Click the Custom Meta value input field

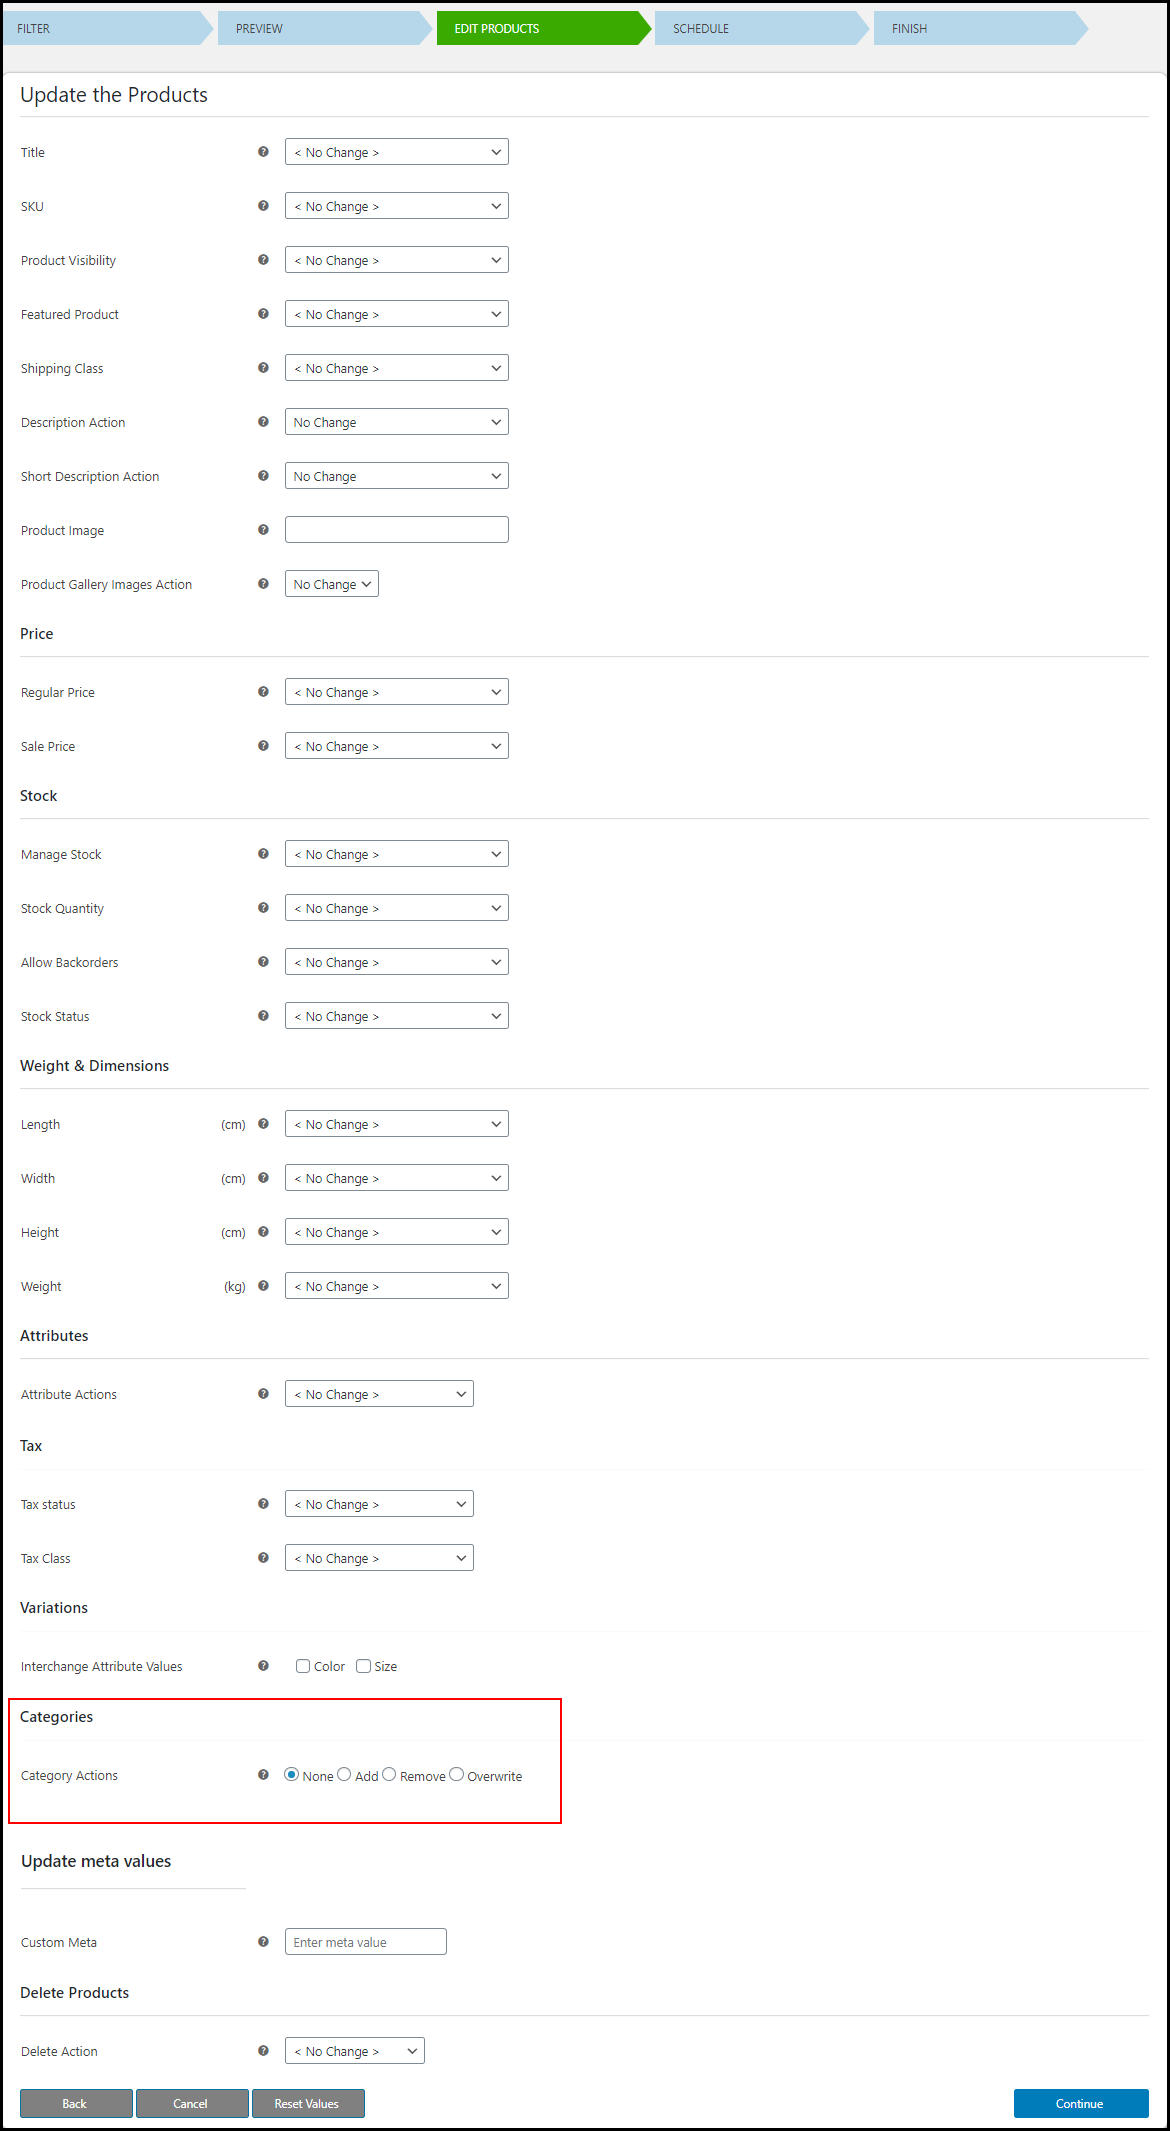[365, 1942]
